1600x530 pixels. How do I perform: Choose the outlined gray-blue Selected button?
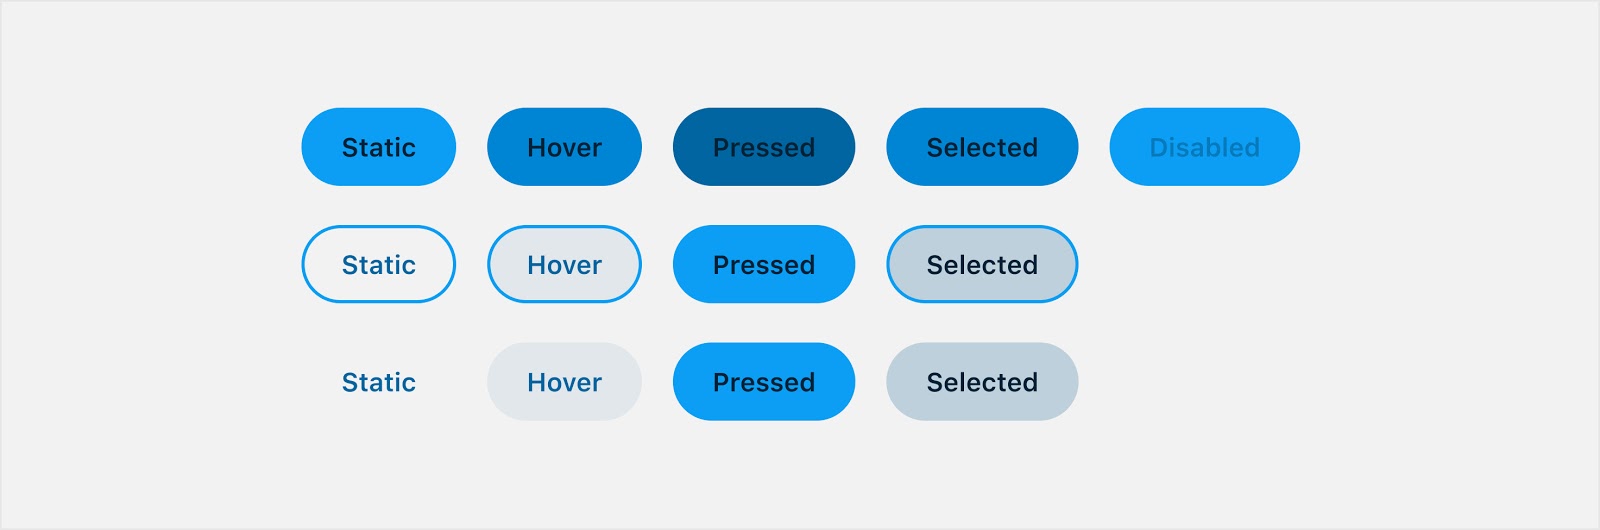982,264
